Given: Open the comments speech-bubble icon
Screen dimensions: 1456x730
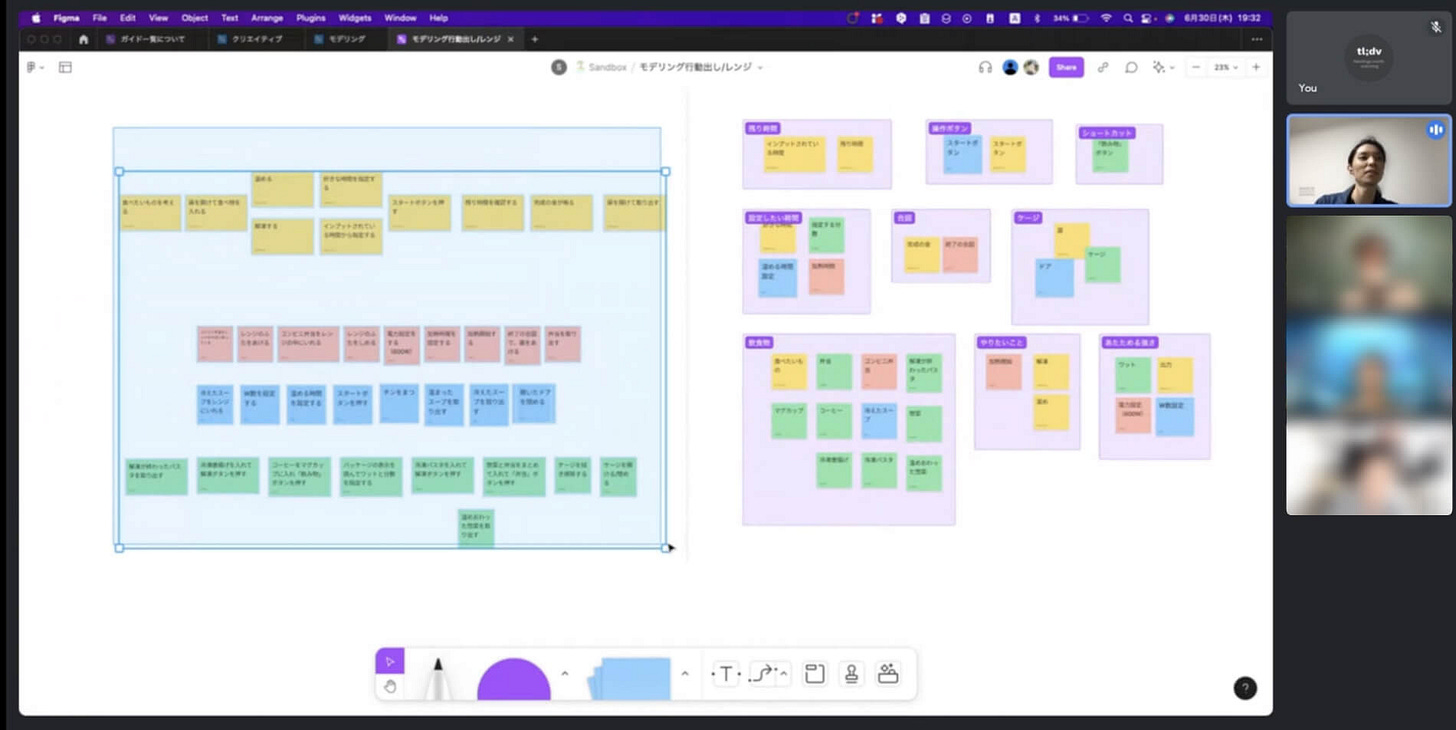Looking at the screenshot, I should pos(1131,67).
